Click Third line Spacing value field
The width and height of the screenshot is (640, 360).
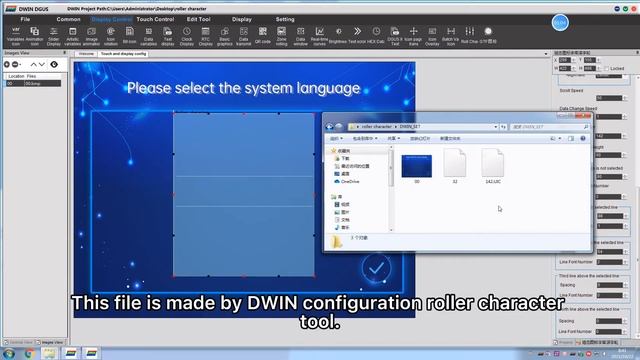pyautogui.click(x=609, y=285)
